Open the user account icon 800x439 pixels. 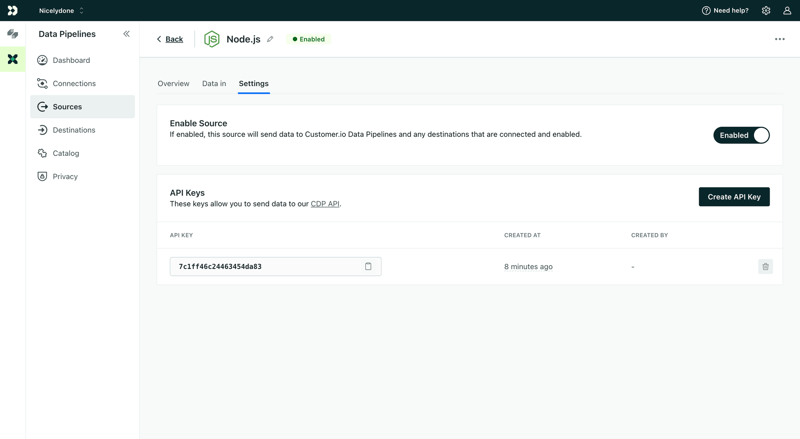pos(787,10)
